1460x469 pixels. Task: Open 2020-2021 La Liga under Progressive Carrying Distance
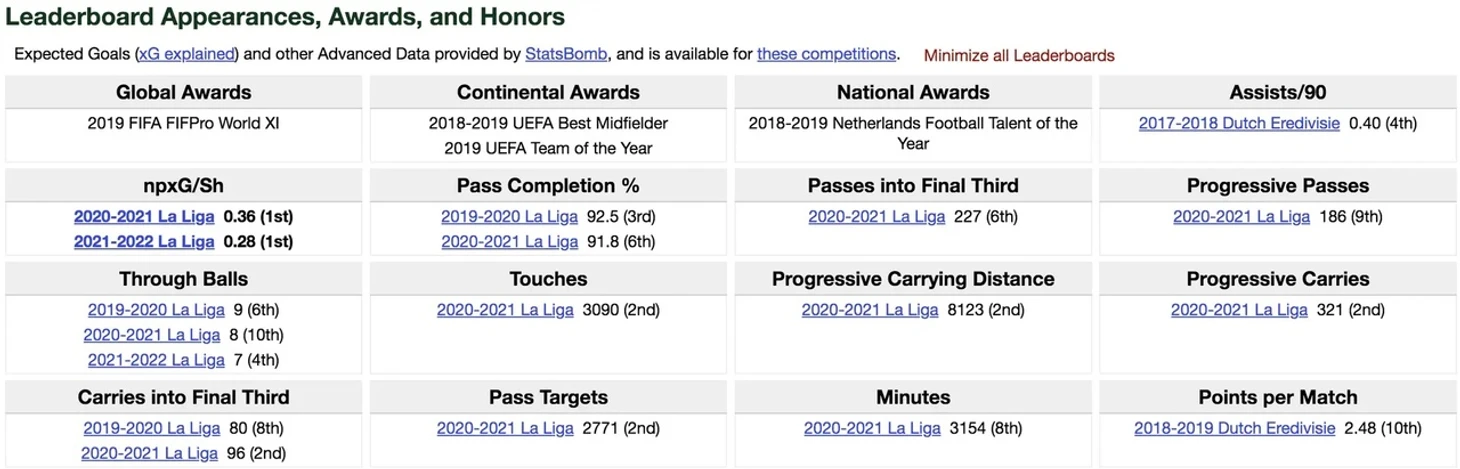coord(870,310)
